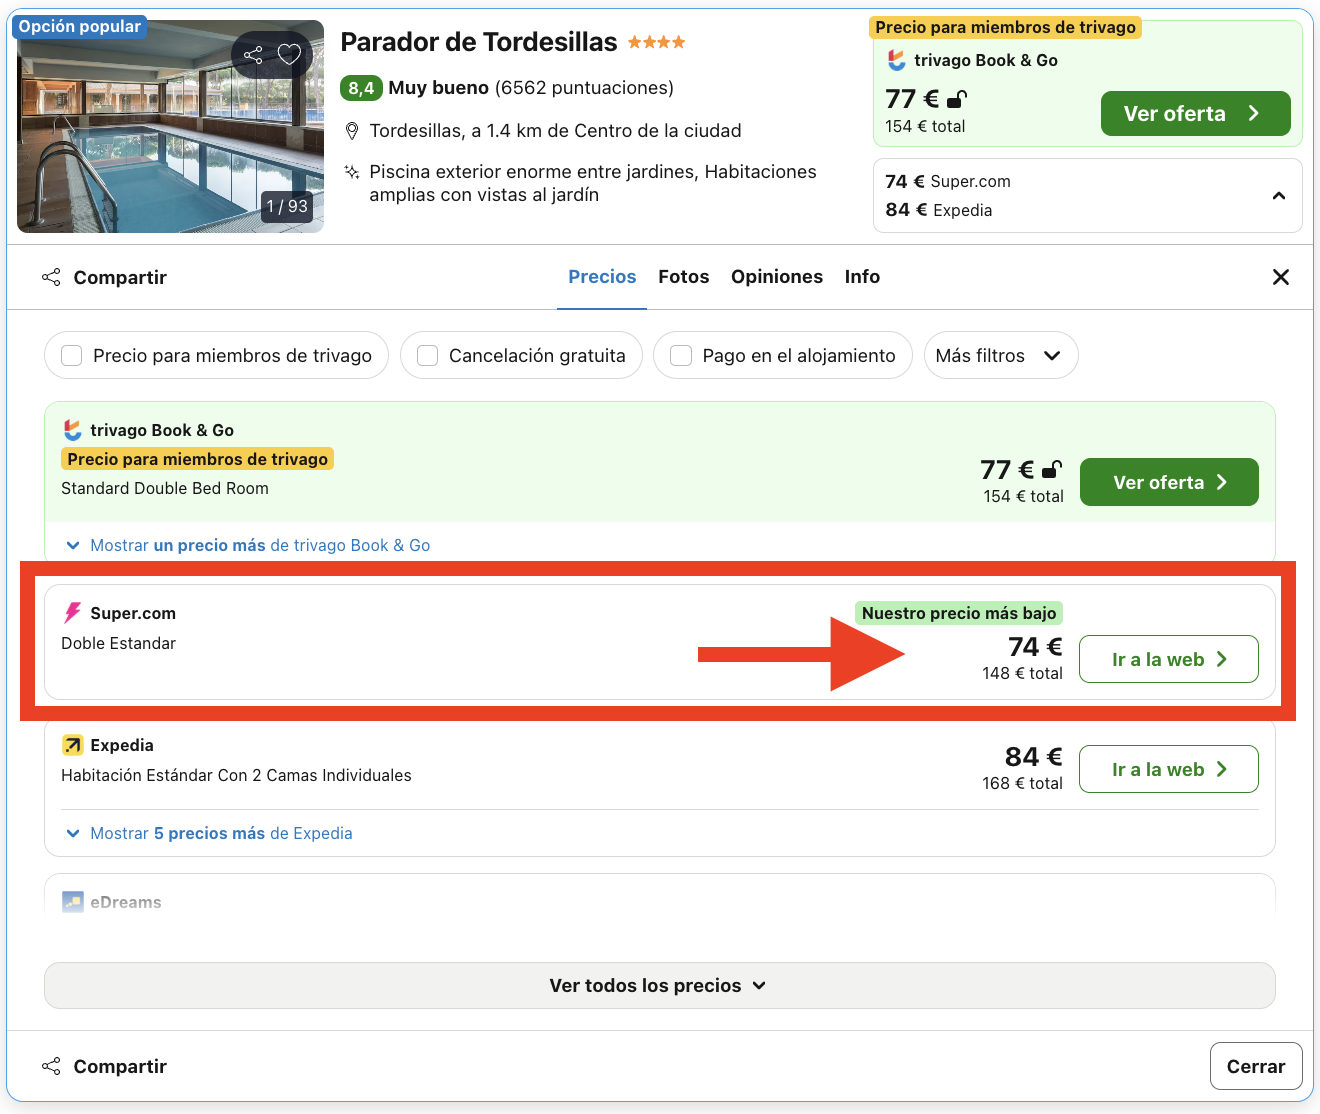Image resolution: width=1320 pixels, height=1114 pixels.
Task: Expand 'Ver todos los precios'
Action: point(658,985)
